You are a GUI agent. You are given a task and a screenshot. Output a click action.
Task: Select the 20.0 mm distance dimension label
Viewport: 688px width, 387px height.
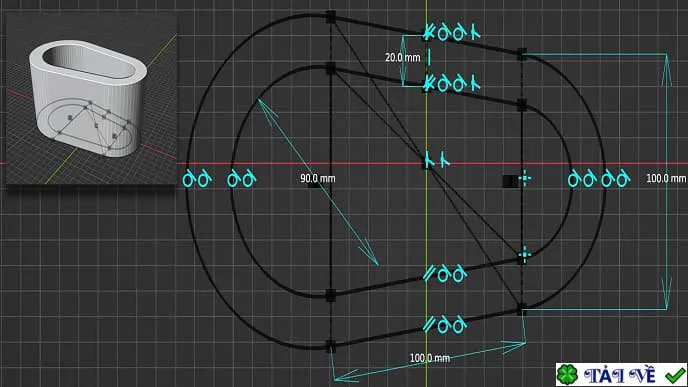(x=402, y=57)
